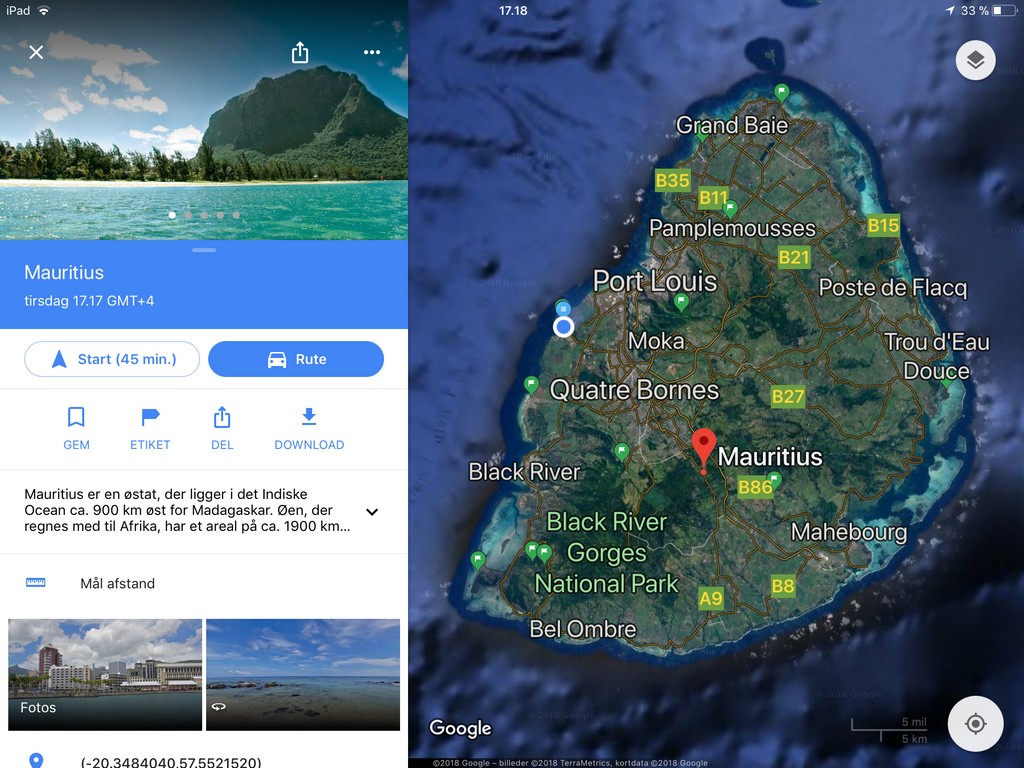The image size is (1024, 768).
Task: Start navigation with Start (45 min.)
Action: pyautogui.click(x=112, y=359)
